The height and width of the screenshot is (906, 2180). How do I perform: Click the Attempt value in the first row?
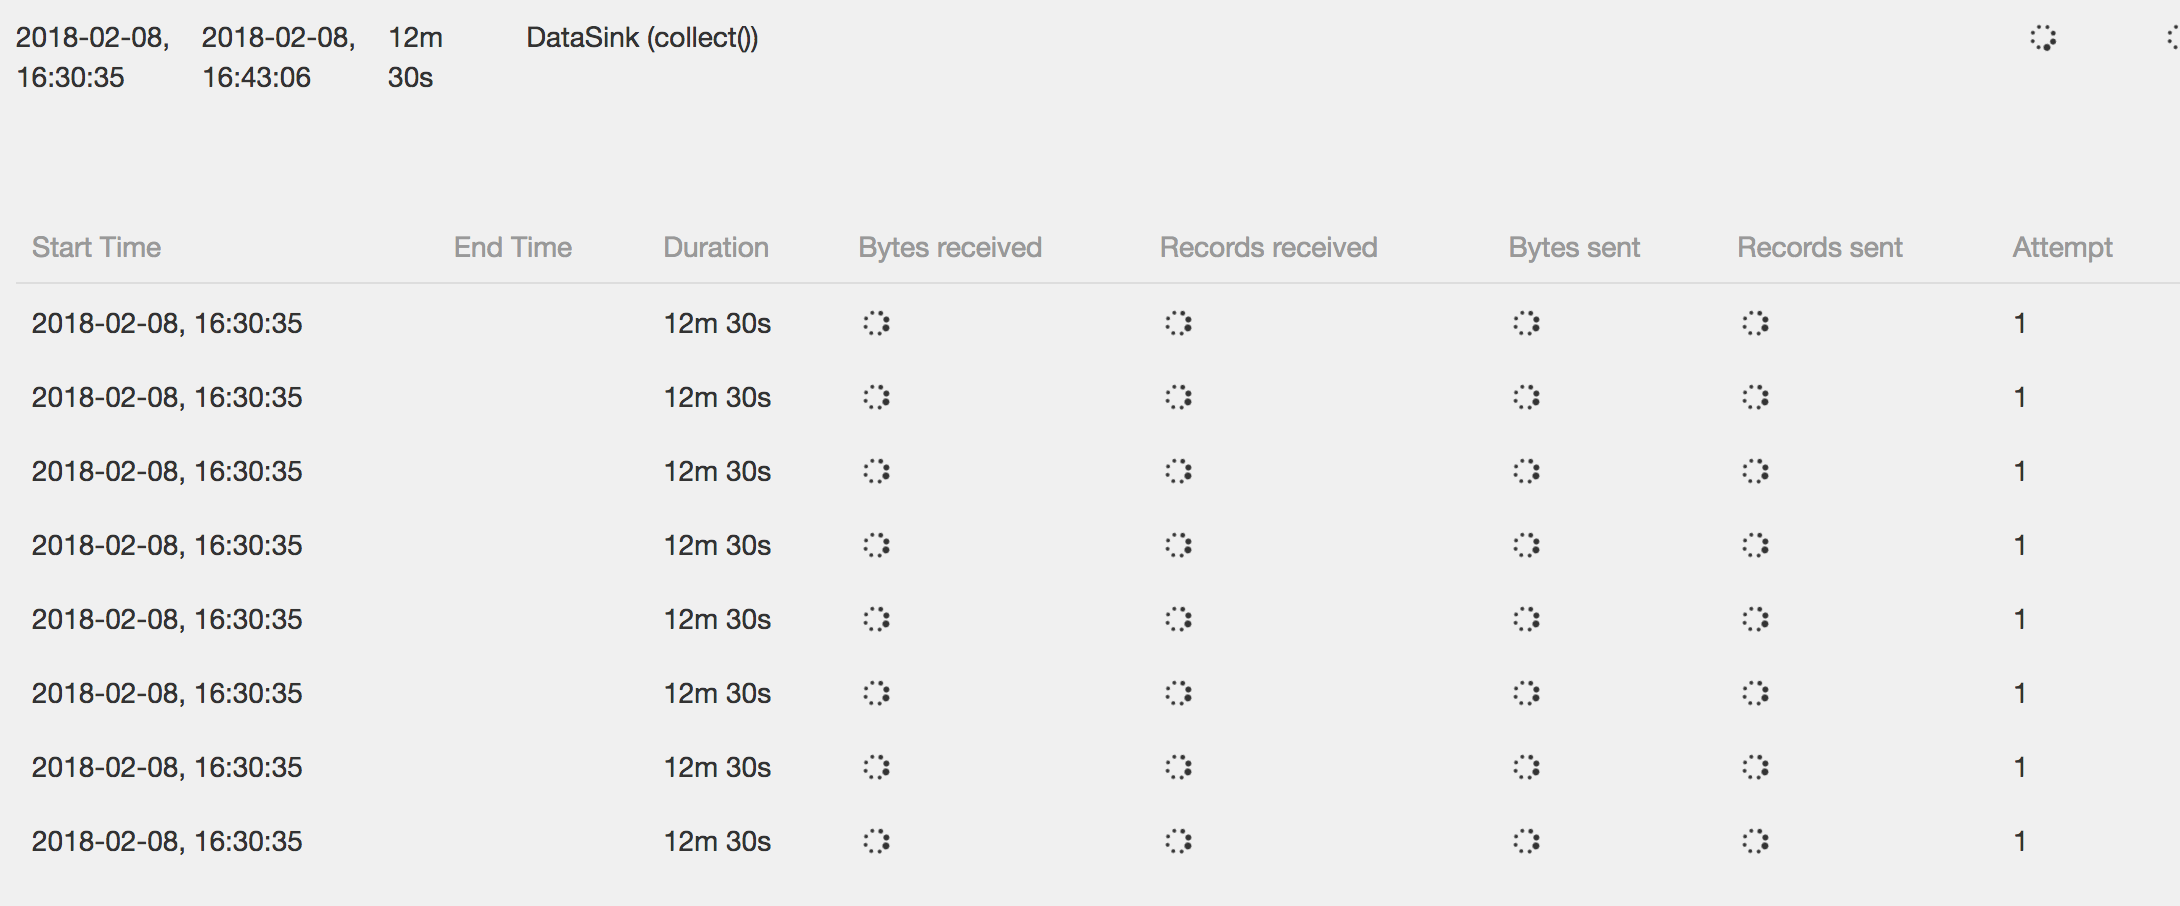coord(2020,323)
